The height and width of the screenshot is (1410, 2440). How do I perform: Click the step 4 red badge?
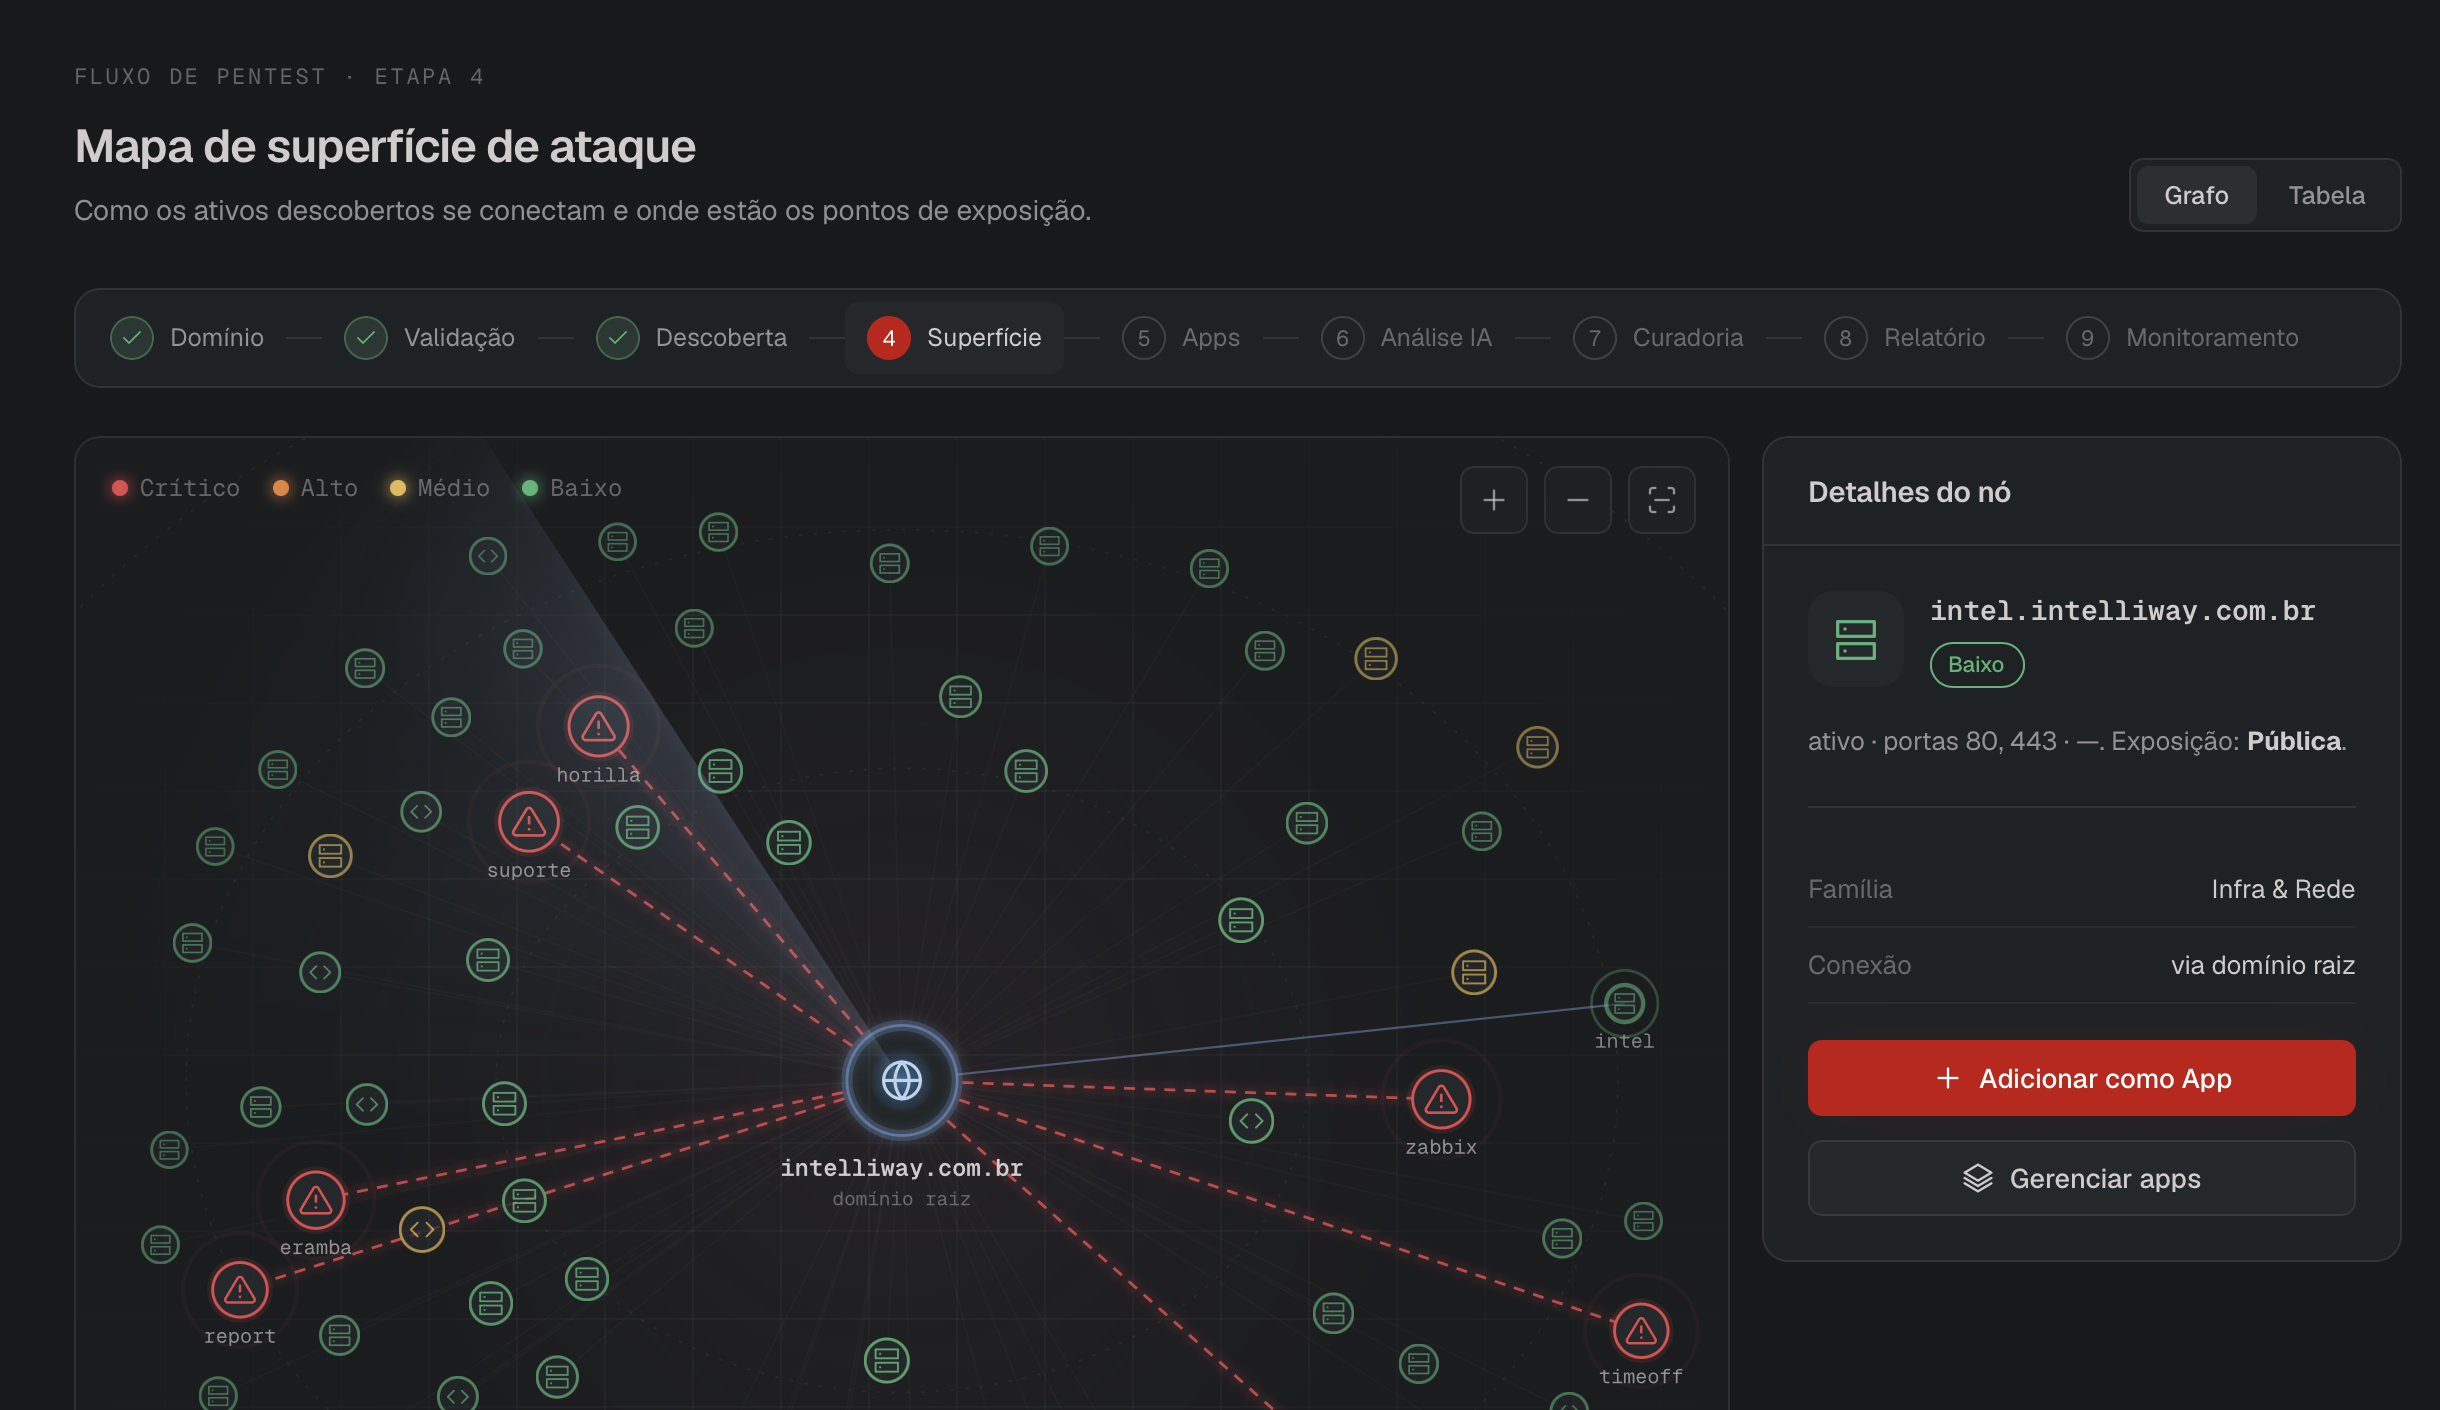(889, 338)
